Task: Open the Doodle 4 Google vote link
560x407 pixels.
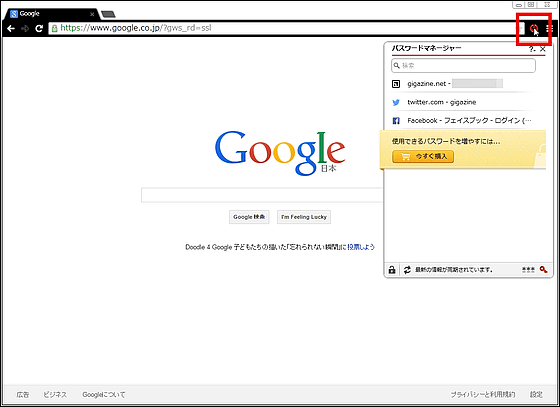Action: point(361,247)
